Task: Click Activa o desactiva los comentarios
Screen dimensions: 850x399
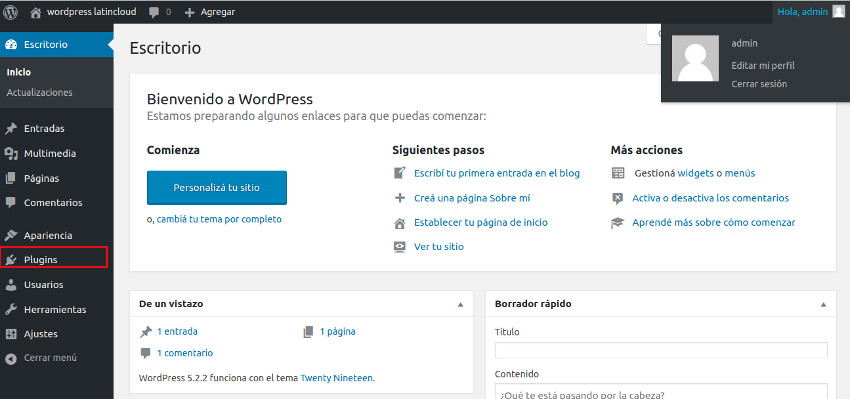Action: 711,198
